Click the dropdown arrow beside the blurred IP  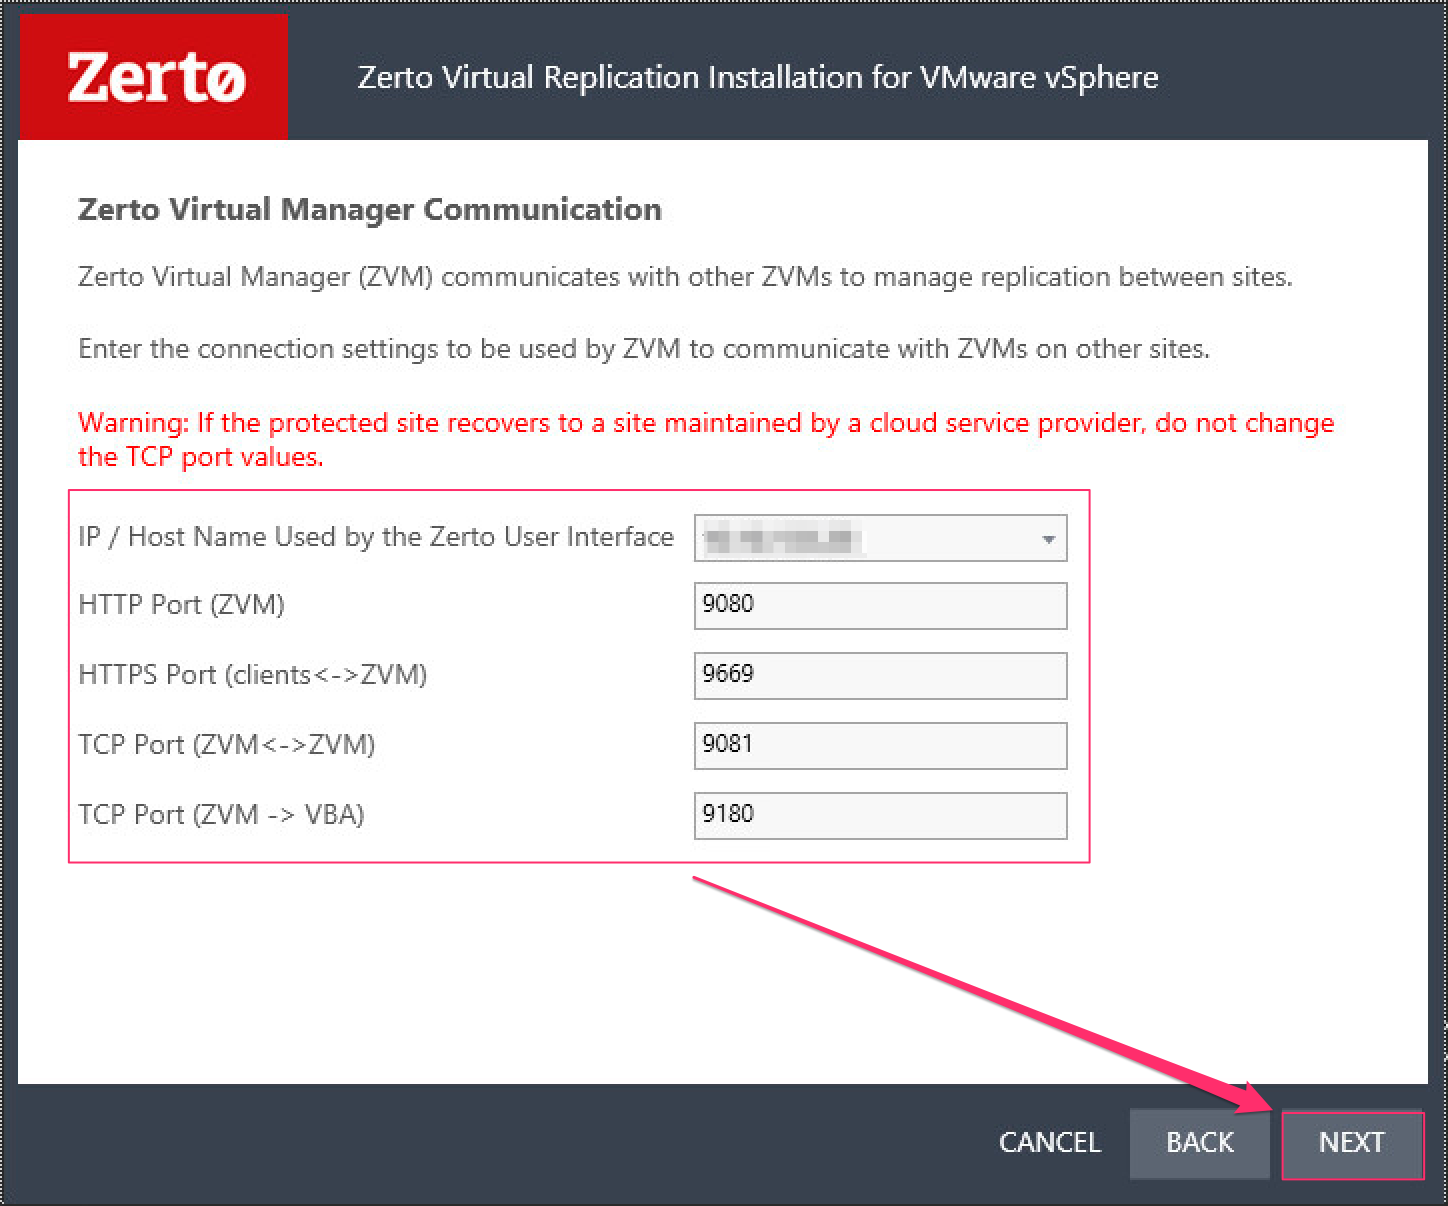pyautogui.click(x=1046, y=538)
